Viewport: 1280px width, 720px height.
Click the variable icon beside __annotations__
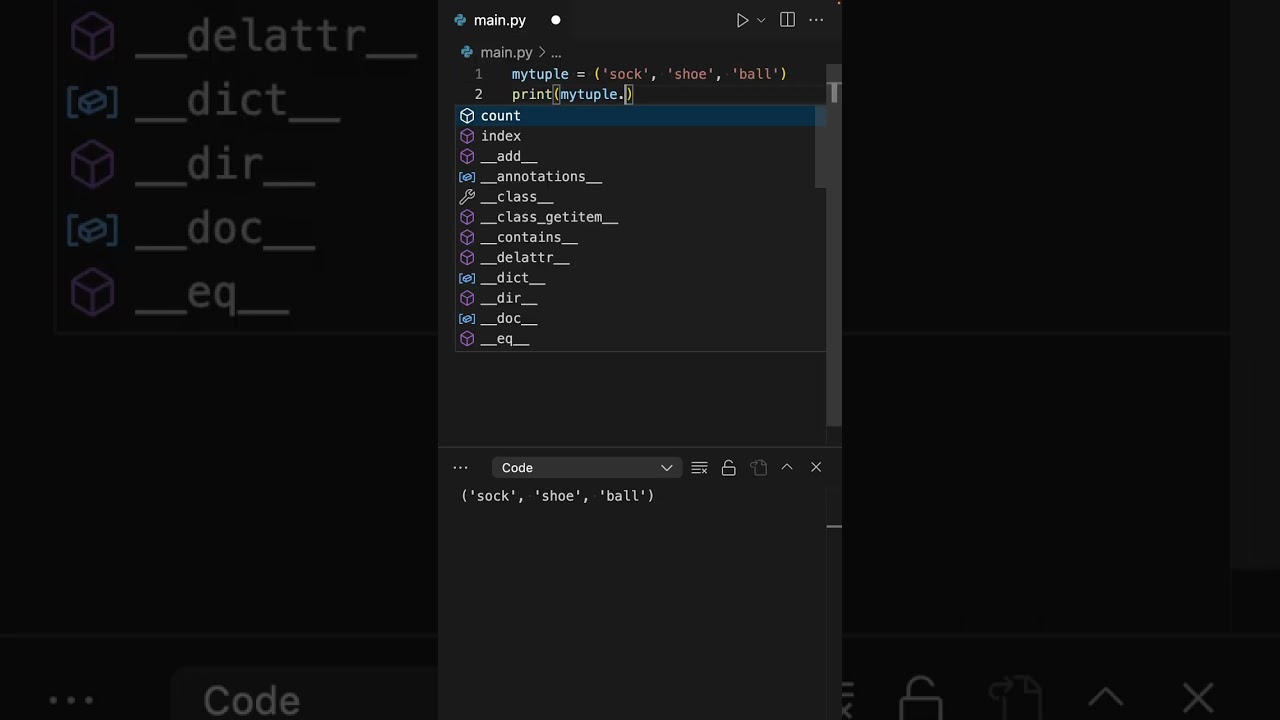pyautogui.click(x=467, y=177)
